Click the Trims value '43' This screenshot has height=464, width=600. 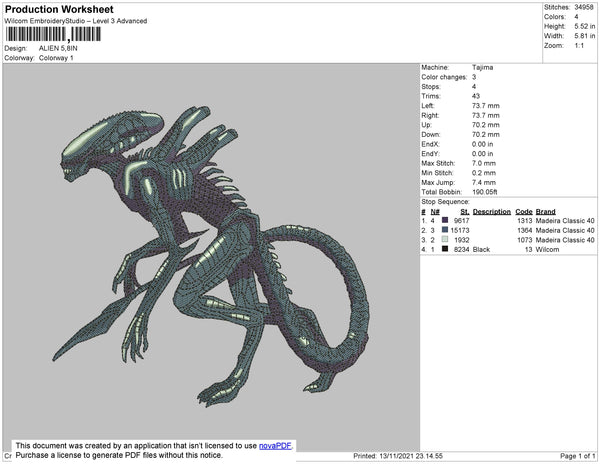point(476,96)
